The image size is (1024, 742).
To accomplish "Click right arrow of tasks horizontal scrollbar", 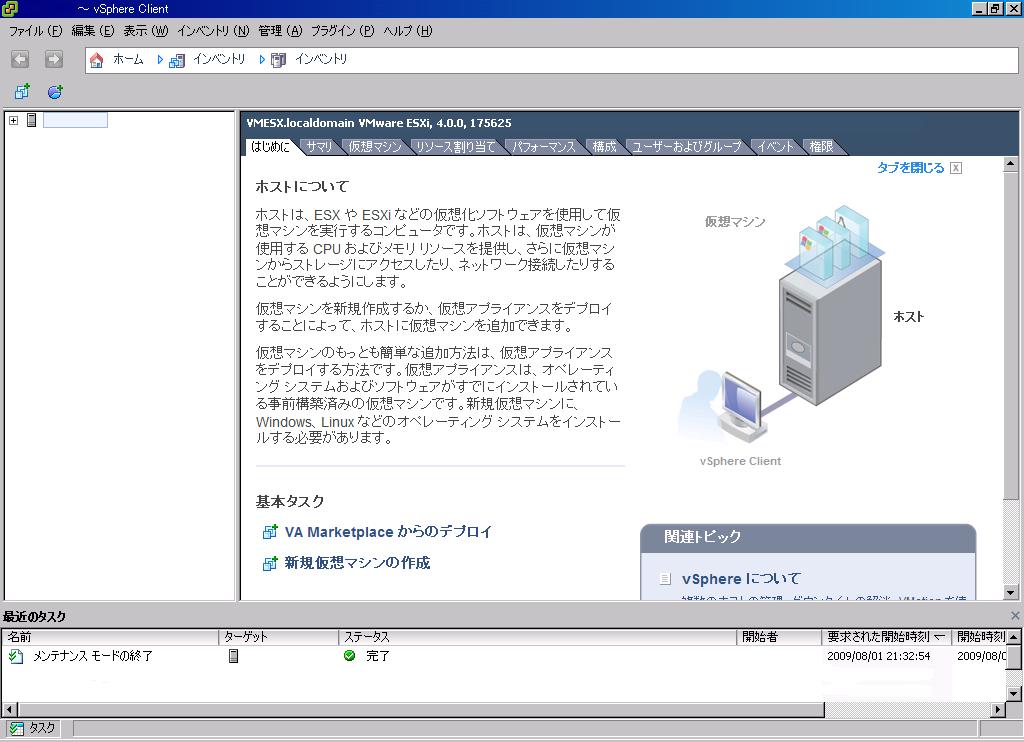I will [997, 709].
